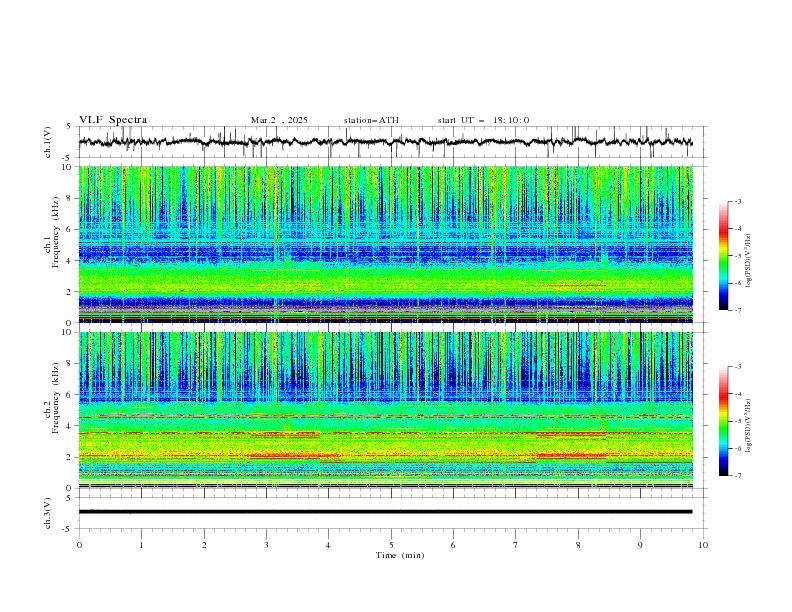Click the time axis tick label "10"
This screenshot has width=792, height=612.
point(703,545)
